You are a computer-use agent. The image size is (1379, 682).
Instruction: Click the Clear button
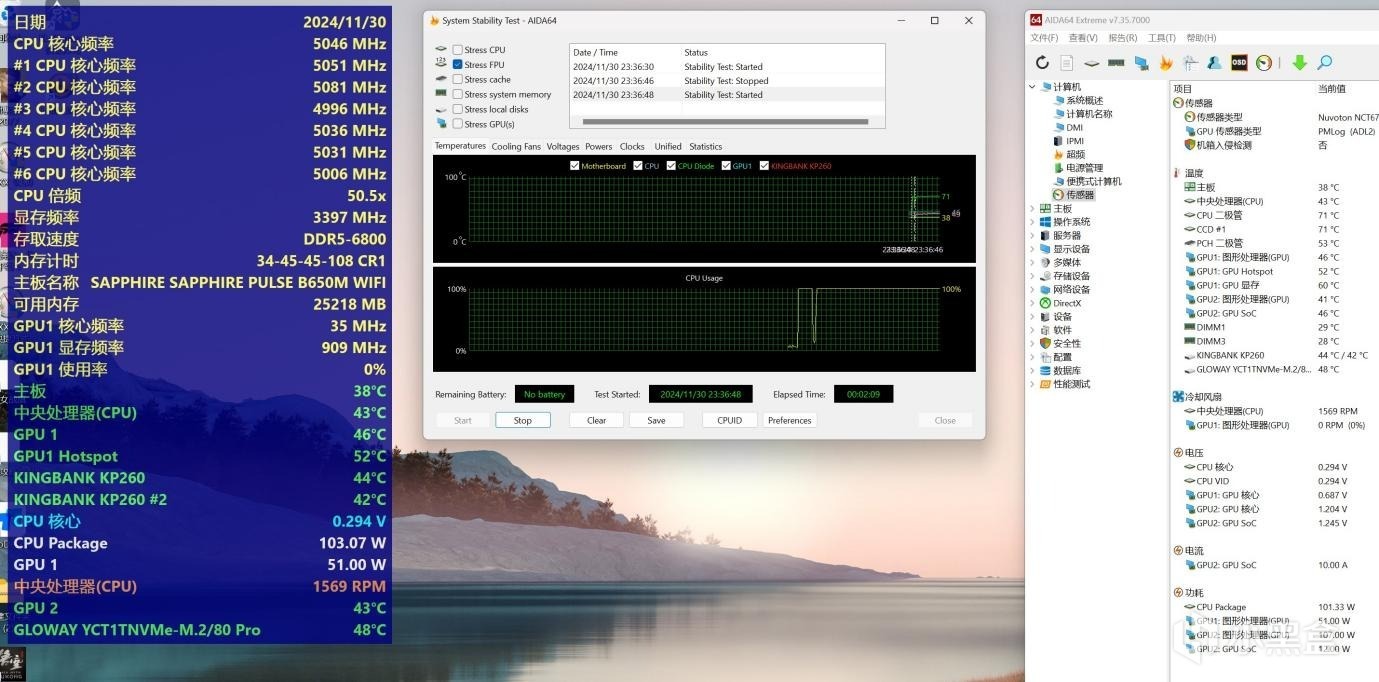[x=597, y=420]
